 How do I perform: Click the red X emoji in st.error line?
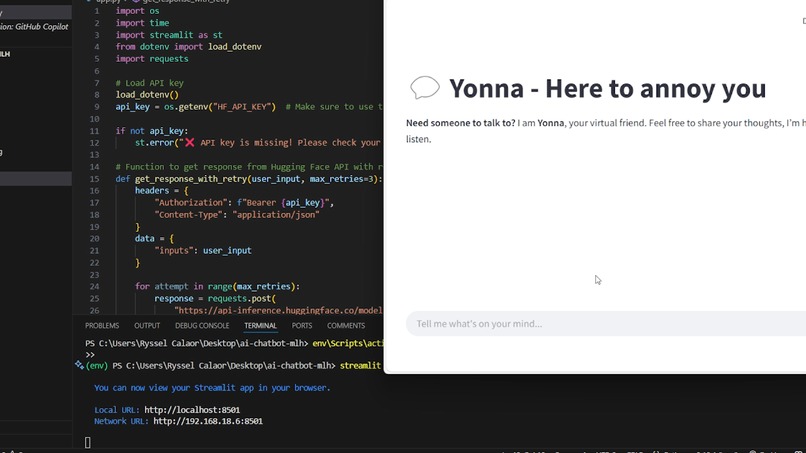[189, 142]
